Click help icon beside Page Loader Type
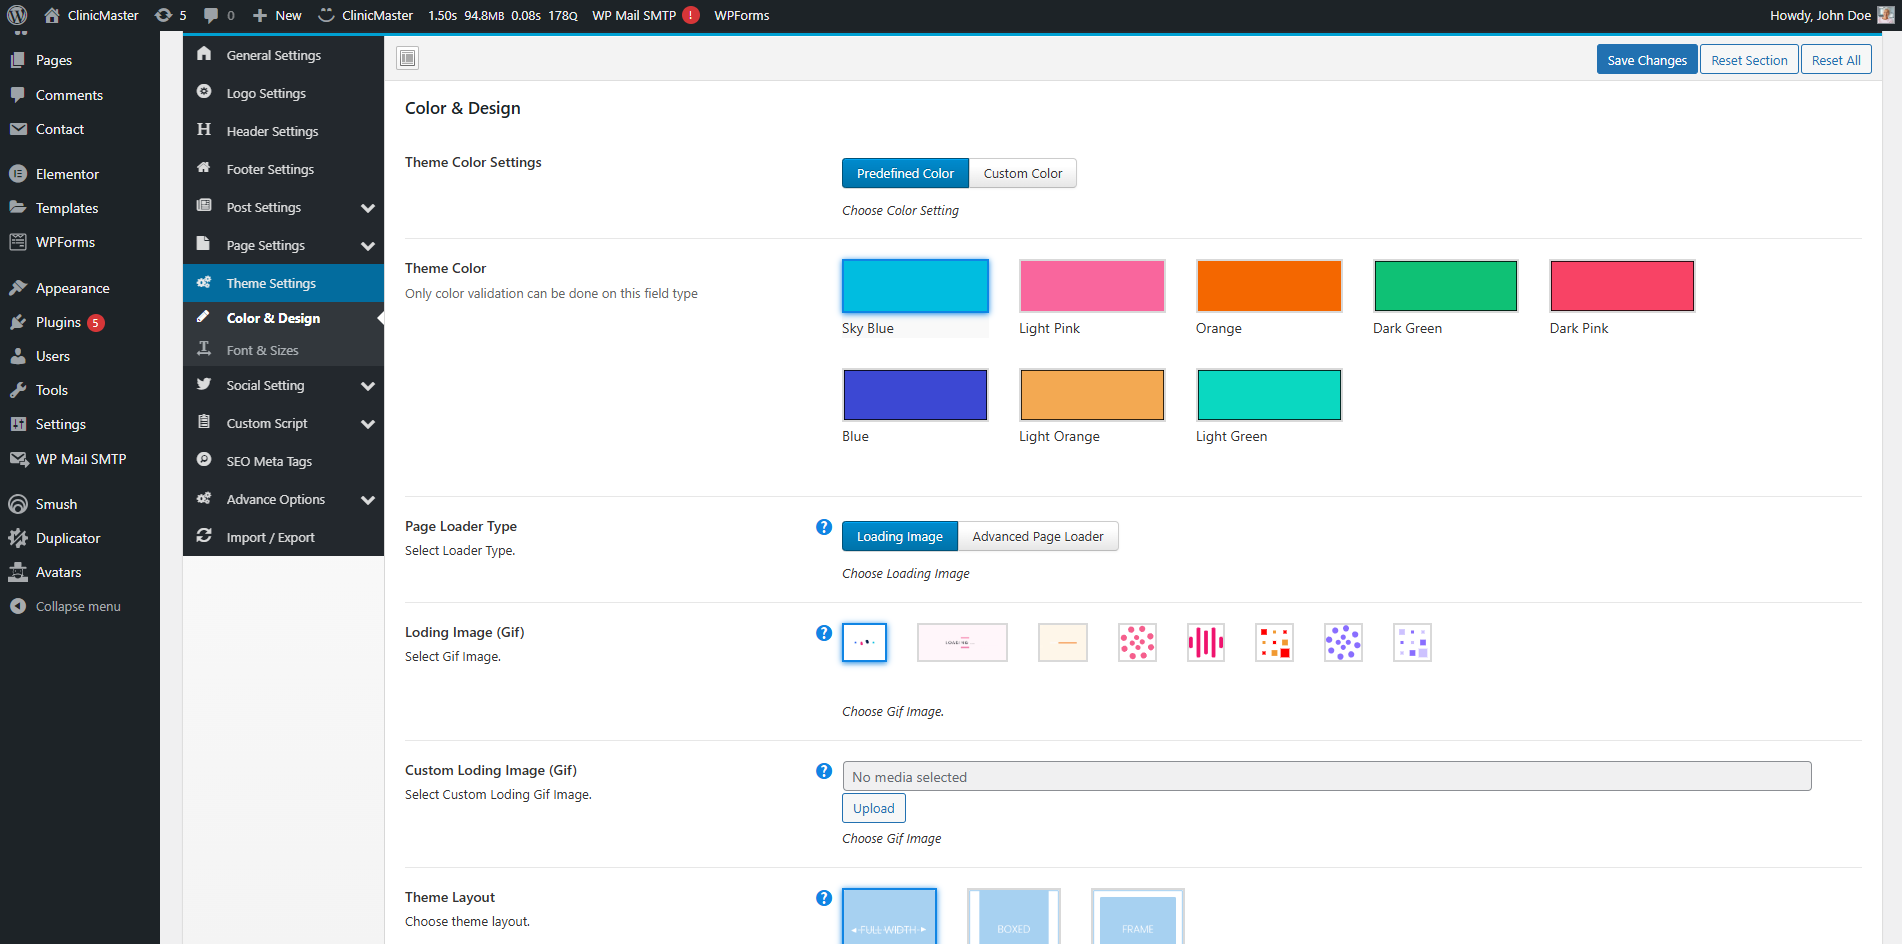Image resolution: width=1902 pixels, height=944 pixels. coord(823,527)
